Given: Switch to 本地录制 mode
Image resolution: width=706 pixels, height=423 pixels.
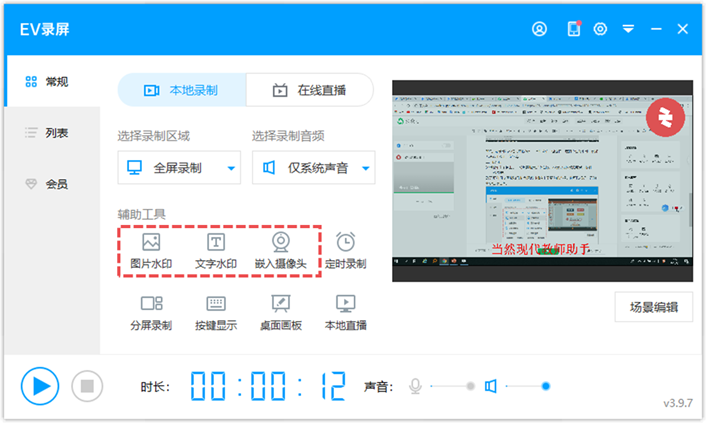Looking at the screenshot, I should (182, 90).
